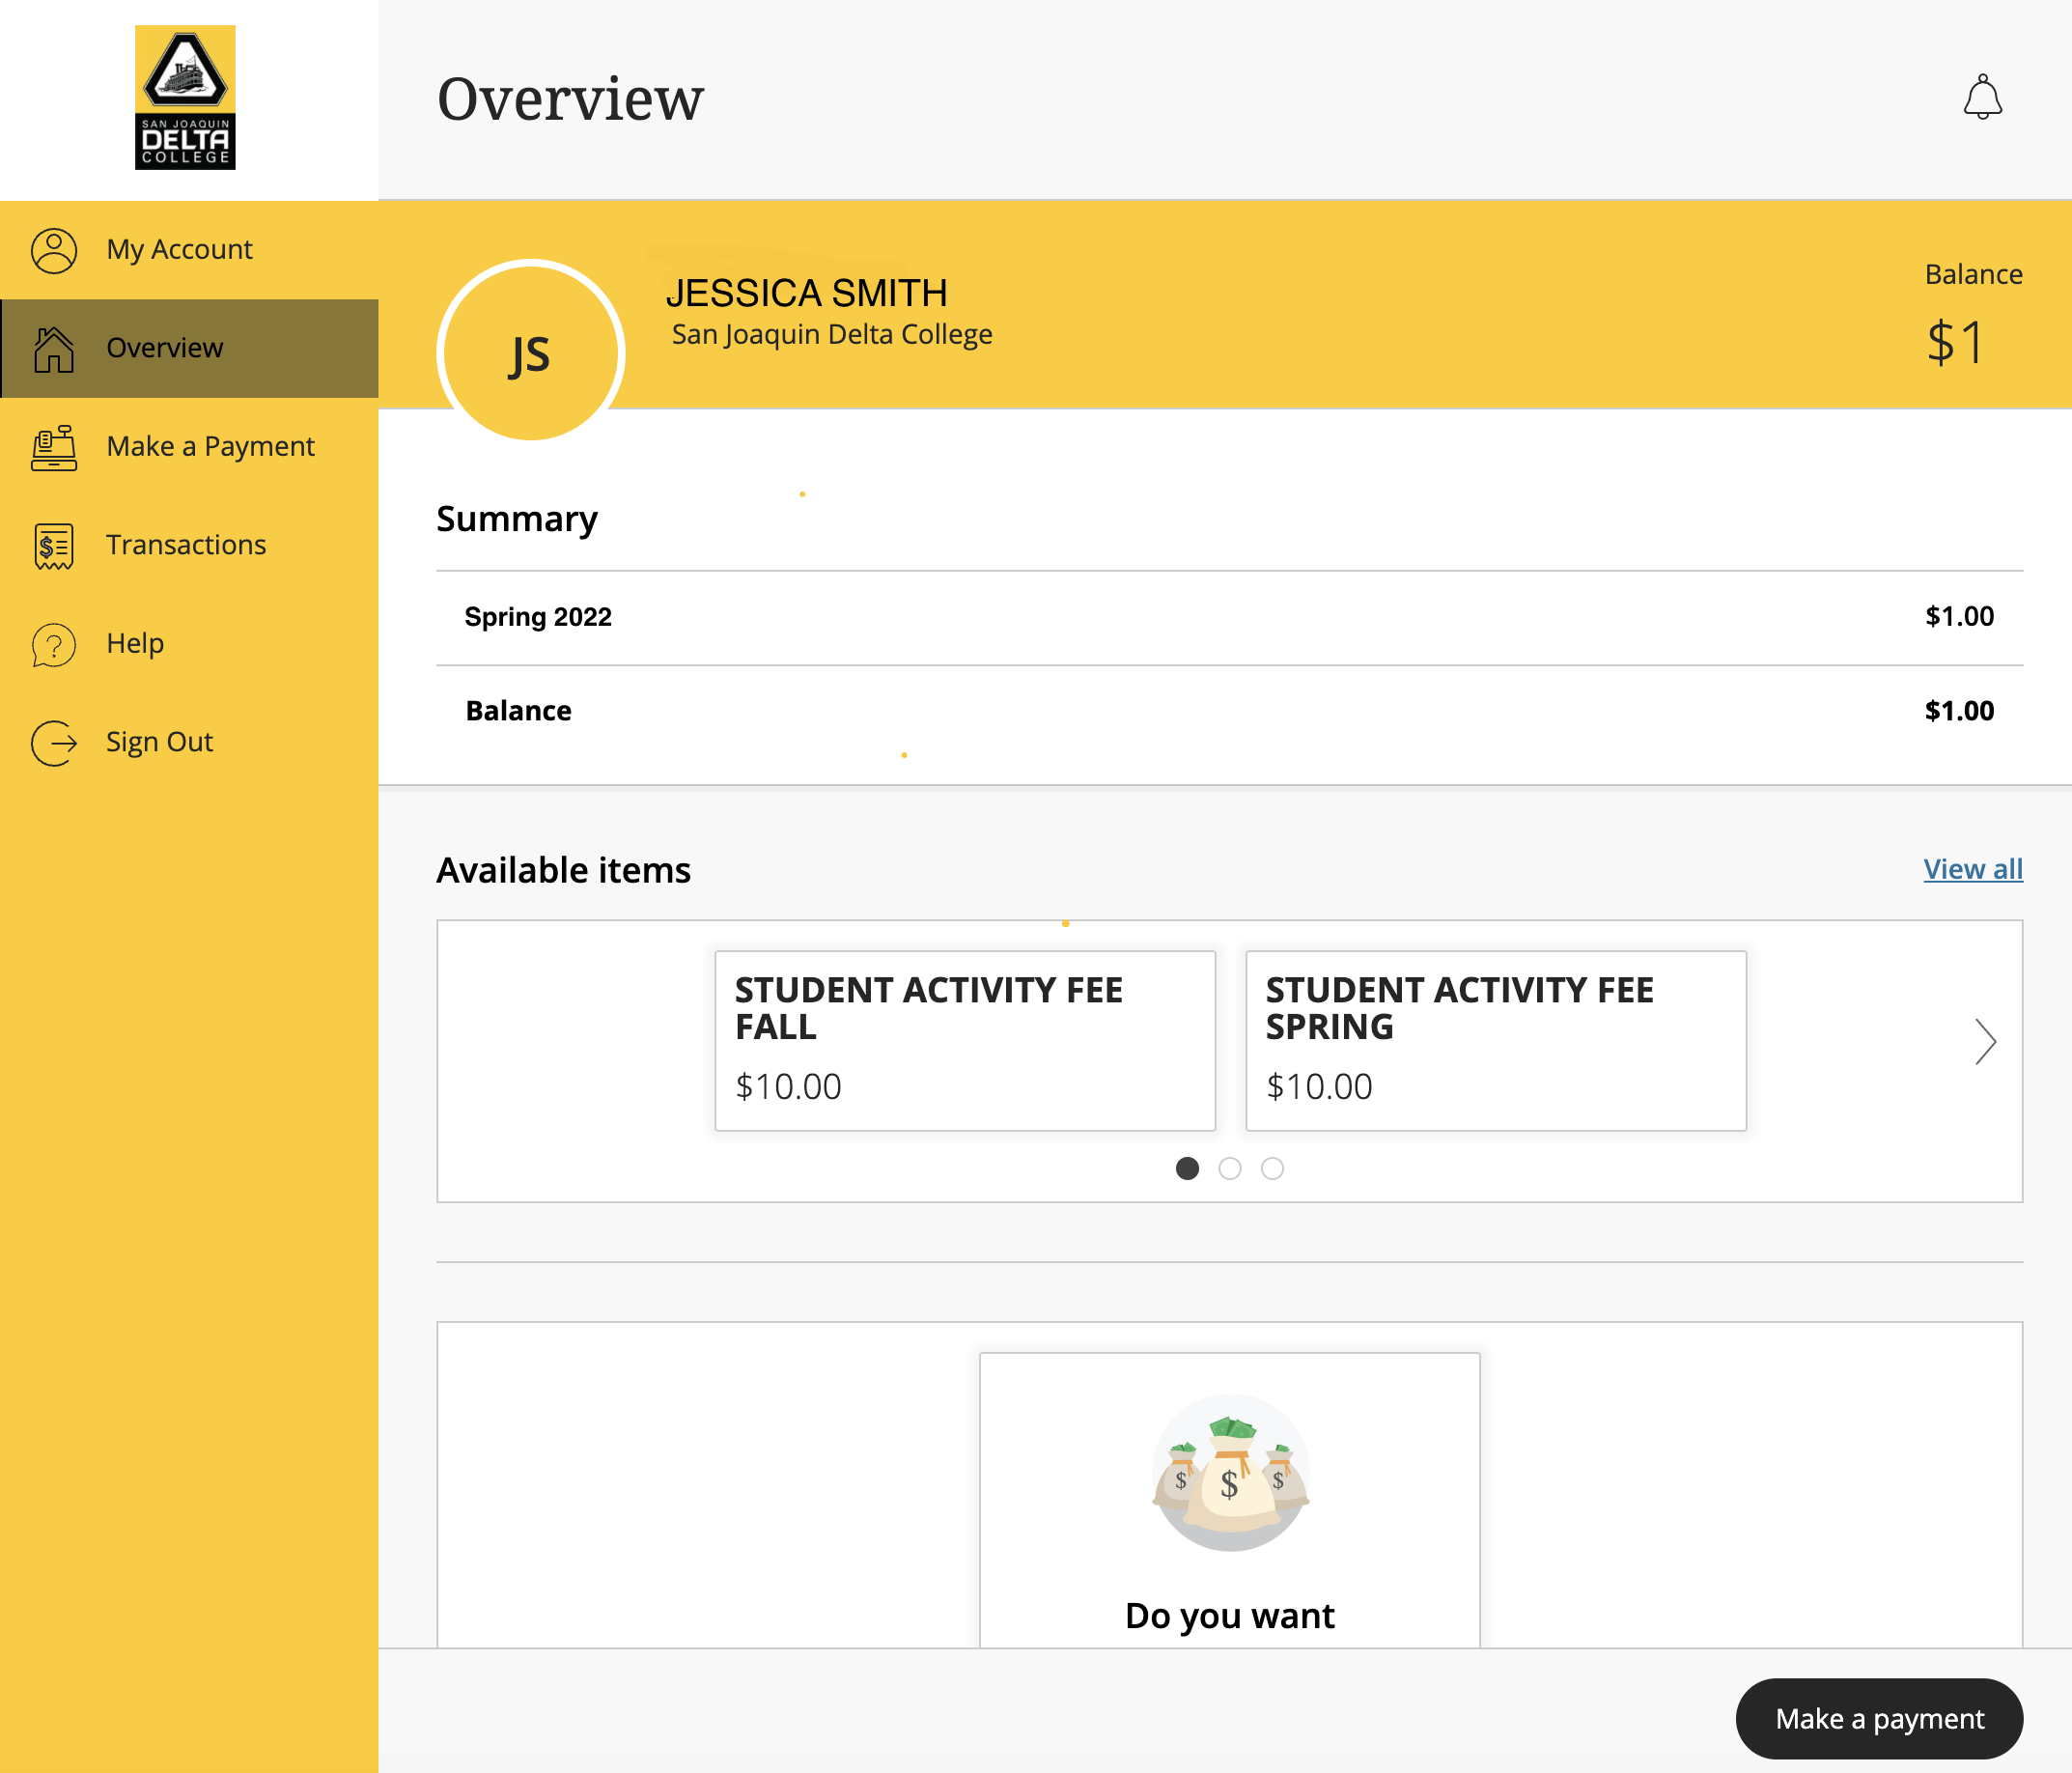2072x1773 pixels.
Task: Select the Student Activity Fee Fall card
Action: [x=964, y=1041]
